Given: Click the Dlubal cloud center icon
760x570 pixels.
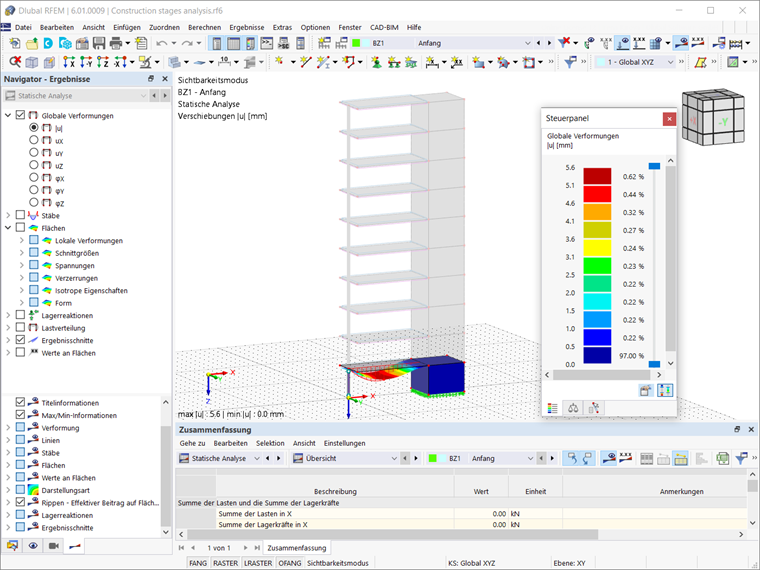Looking at the screenshot, I should (x=48, y=43).
